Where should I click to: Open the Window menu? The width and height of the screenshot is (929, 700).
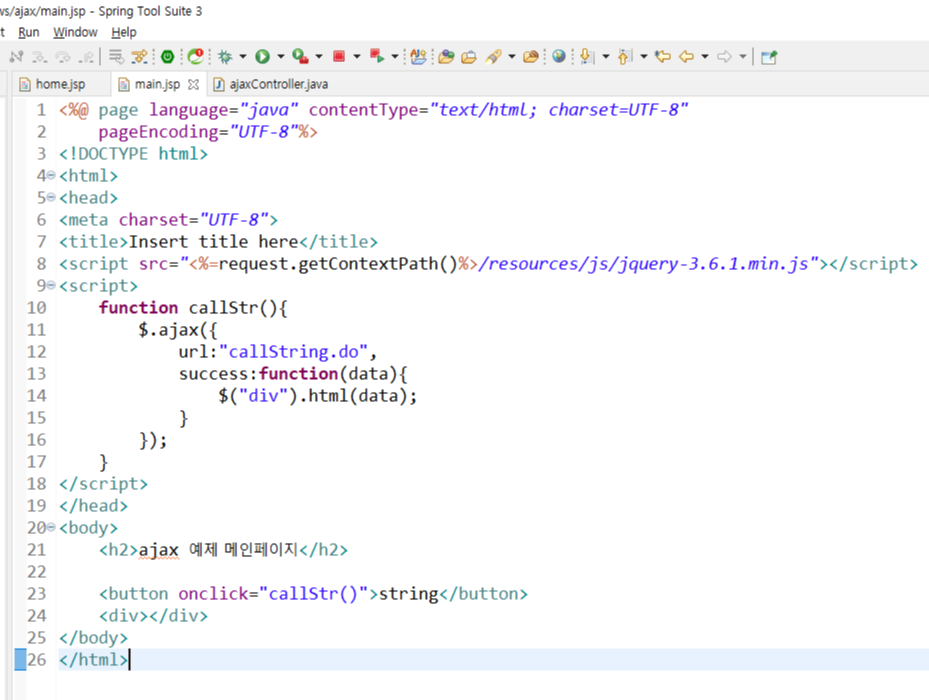tap(75, 33)
